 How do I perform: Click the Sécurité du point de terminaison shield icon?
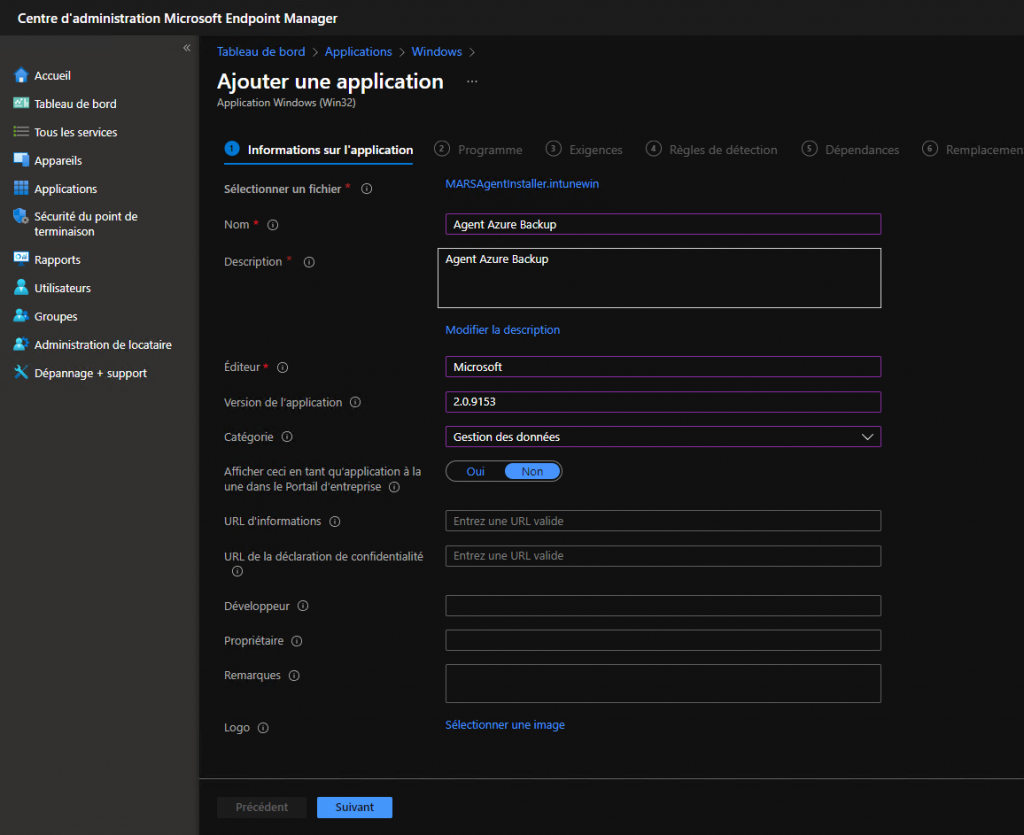pyautogui.click(x=21, y=216)
